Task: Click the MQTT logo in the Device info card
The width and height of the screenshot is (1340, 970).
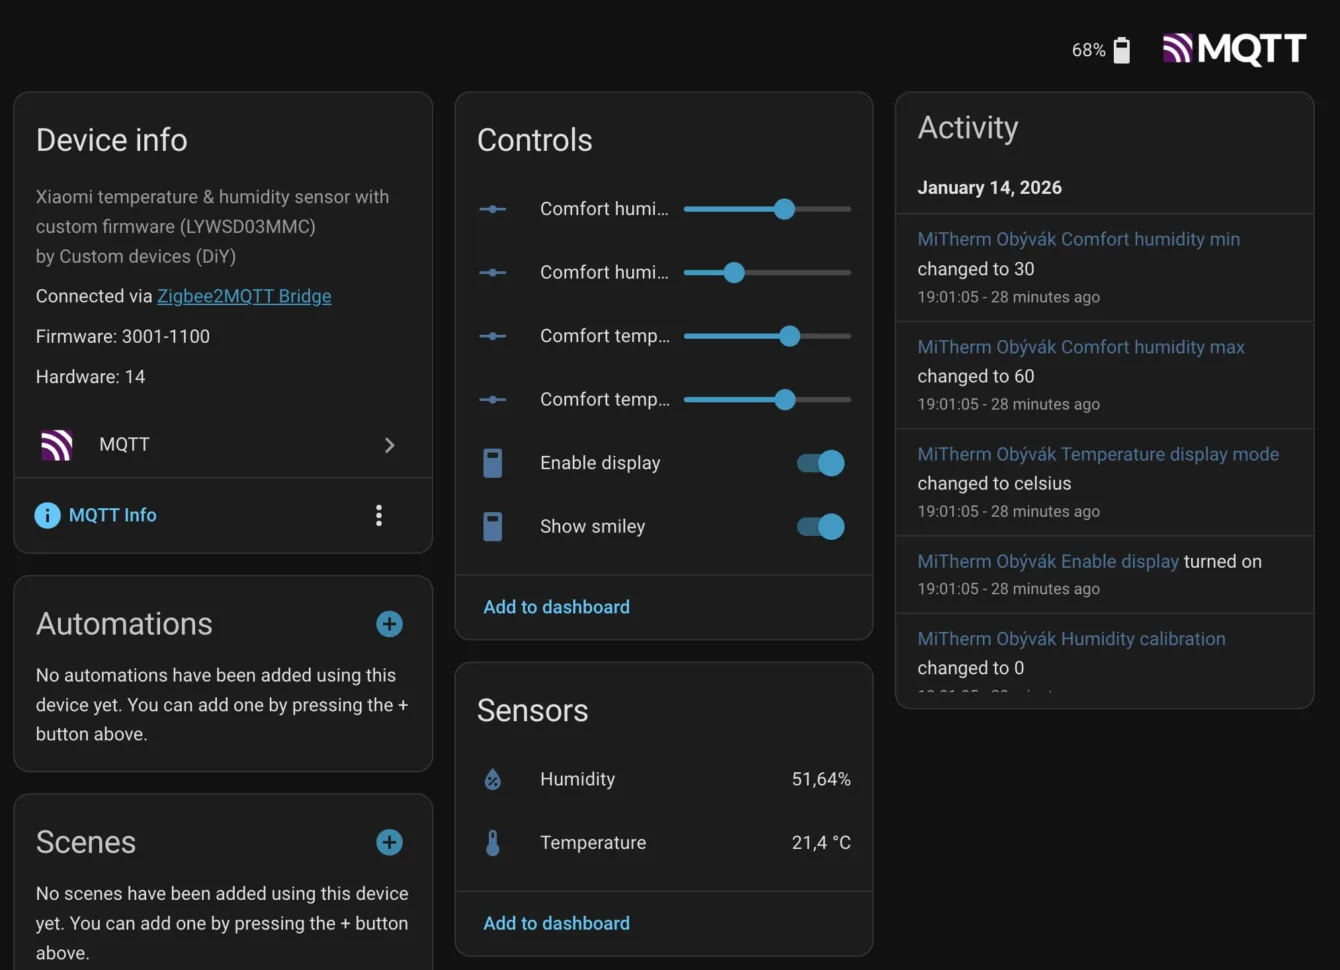Action: (56, 444)
